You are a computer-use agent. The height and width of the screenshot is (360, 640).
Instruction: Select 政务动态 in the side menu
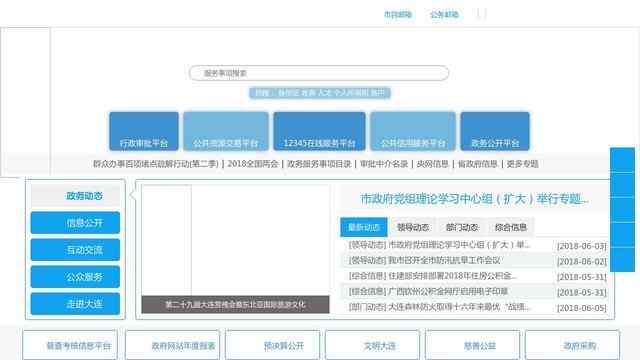point(76,196)
